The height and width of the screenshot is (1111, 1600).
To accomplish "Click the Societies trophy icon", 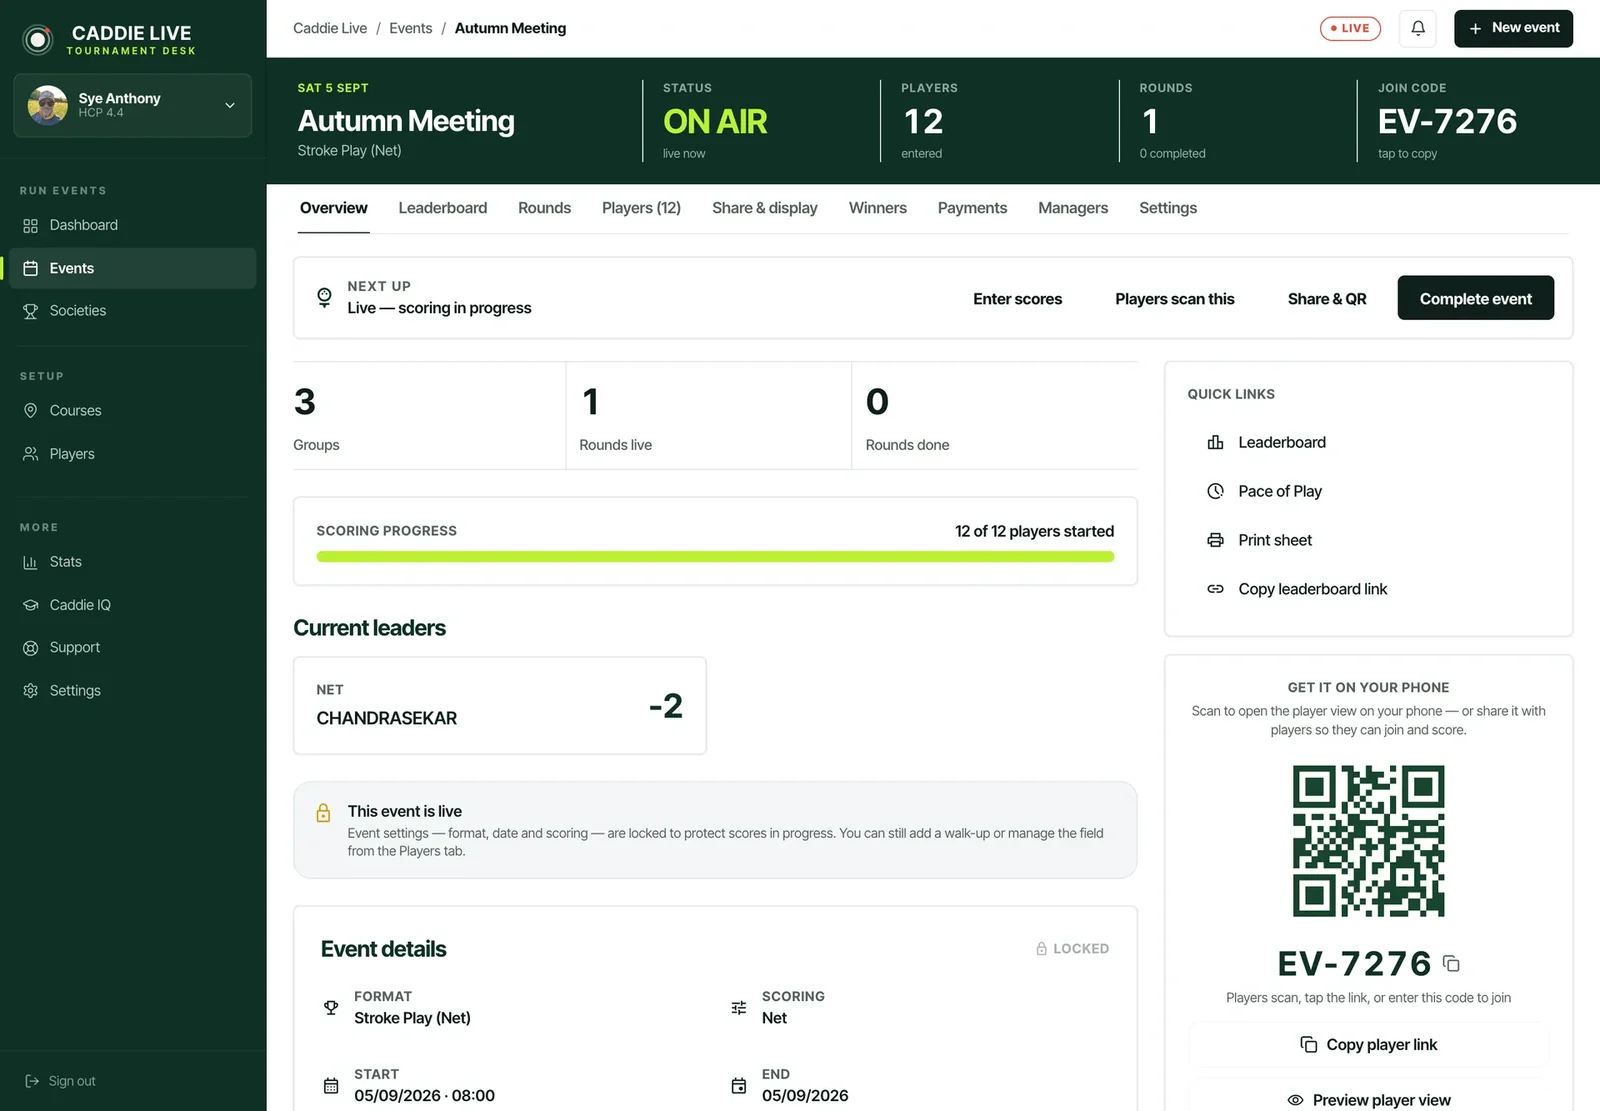I will 31,311.
